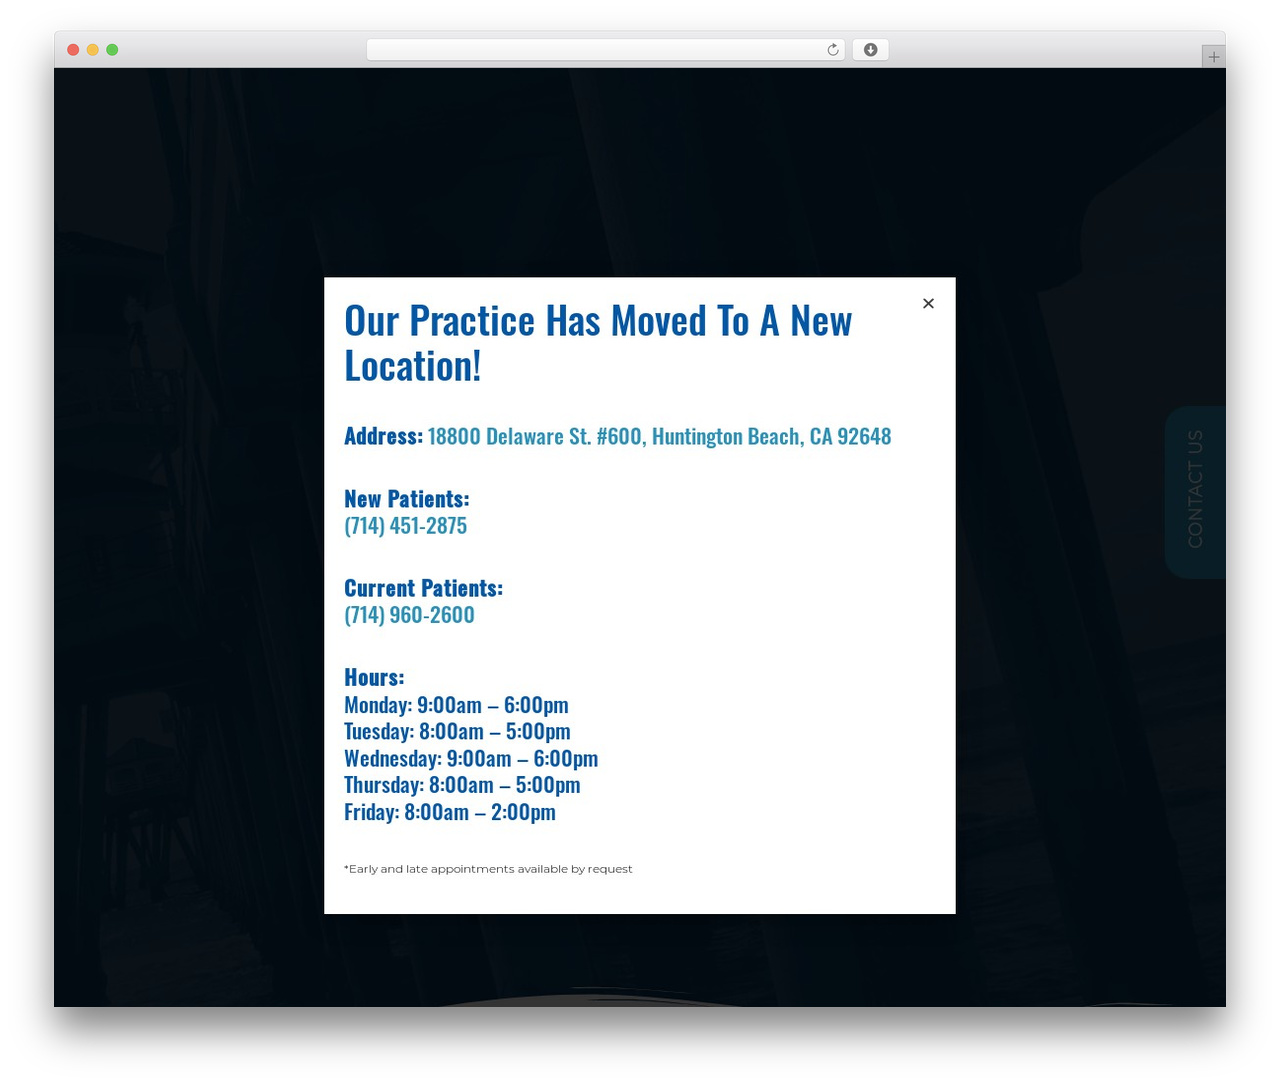Close the practice moved popup
This screenshot has width=1280, height=1084.
click(928, 303)
